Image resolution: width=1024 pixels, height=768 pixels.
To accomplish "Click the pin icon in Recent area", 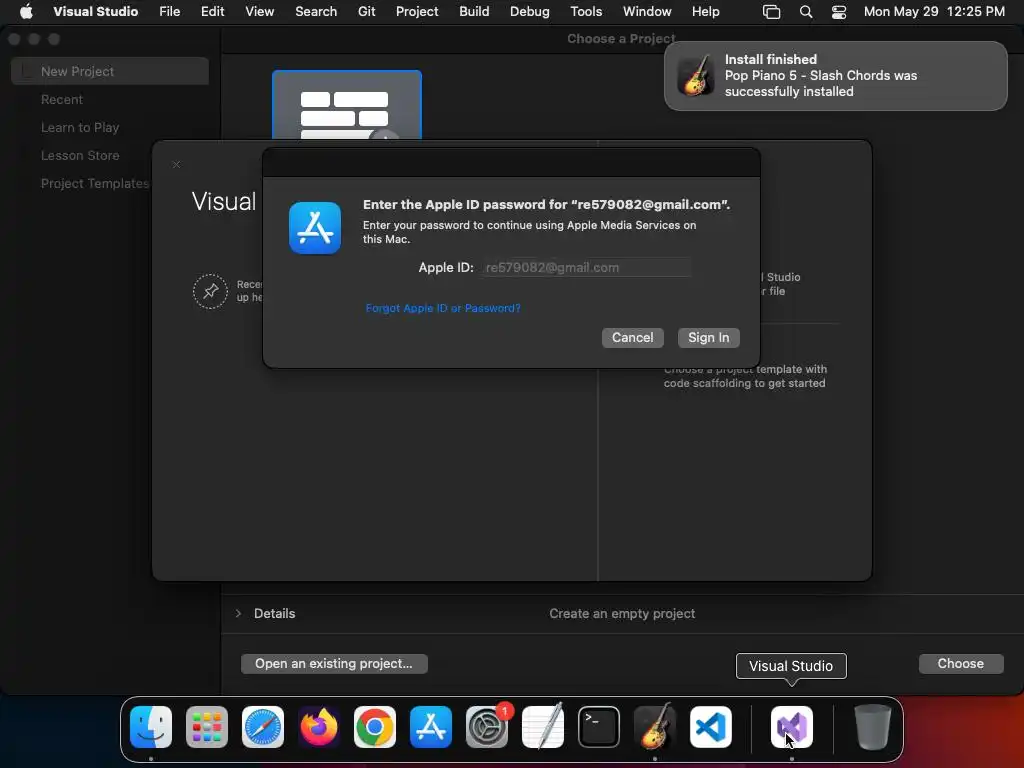I will point(210,291).
